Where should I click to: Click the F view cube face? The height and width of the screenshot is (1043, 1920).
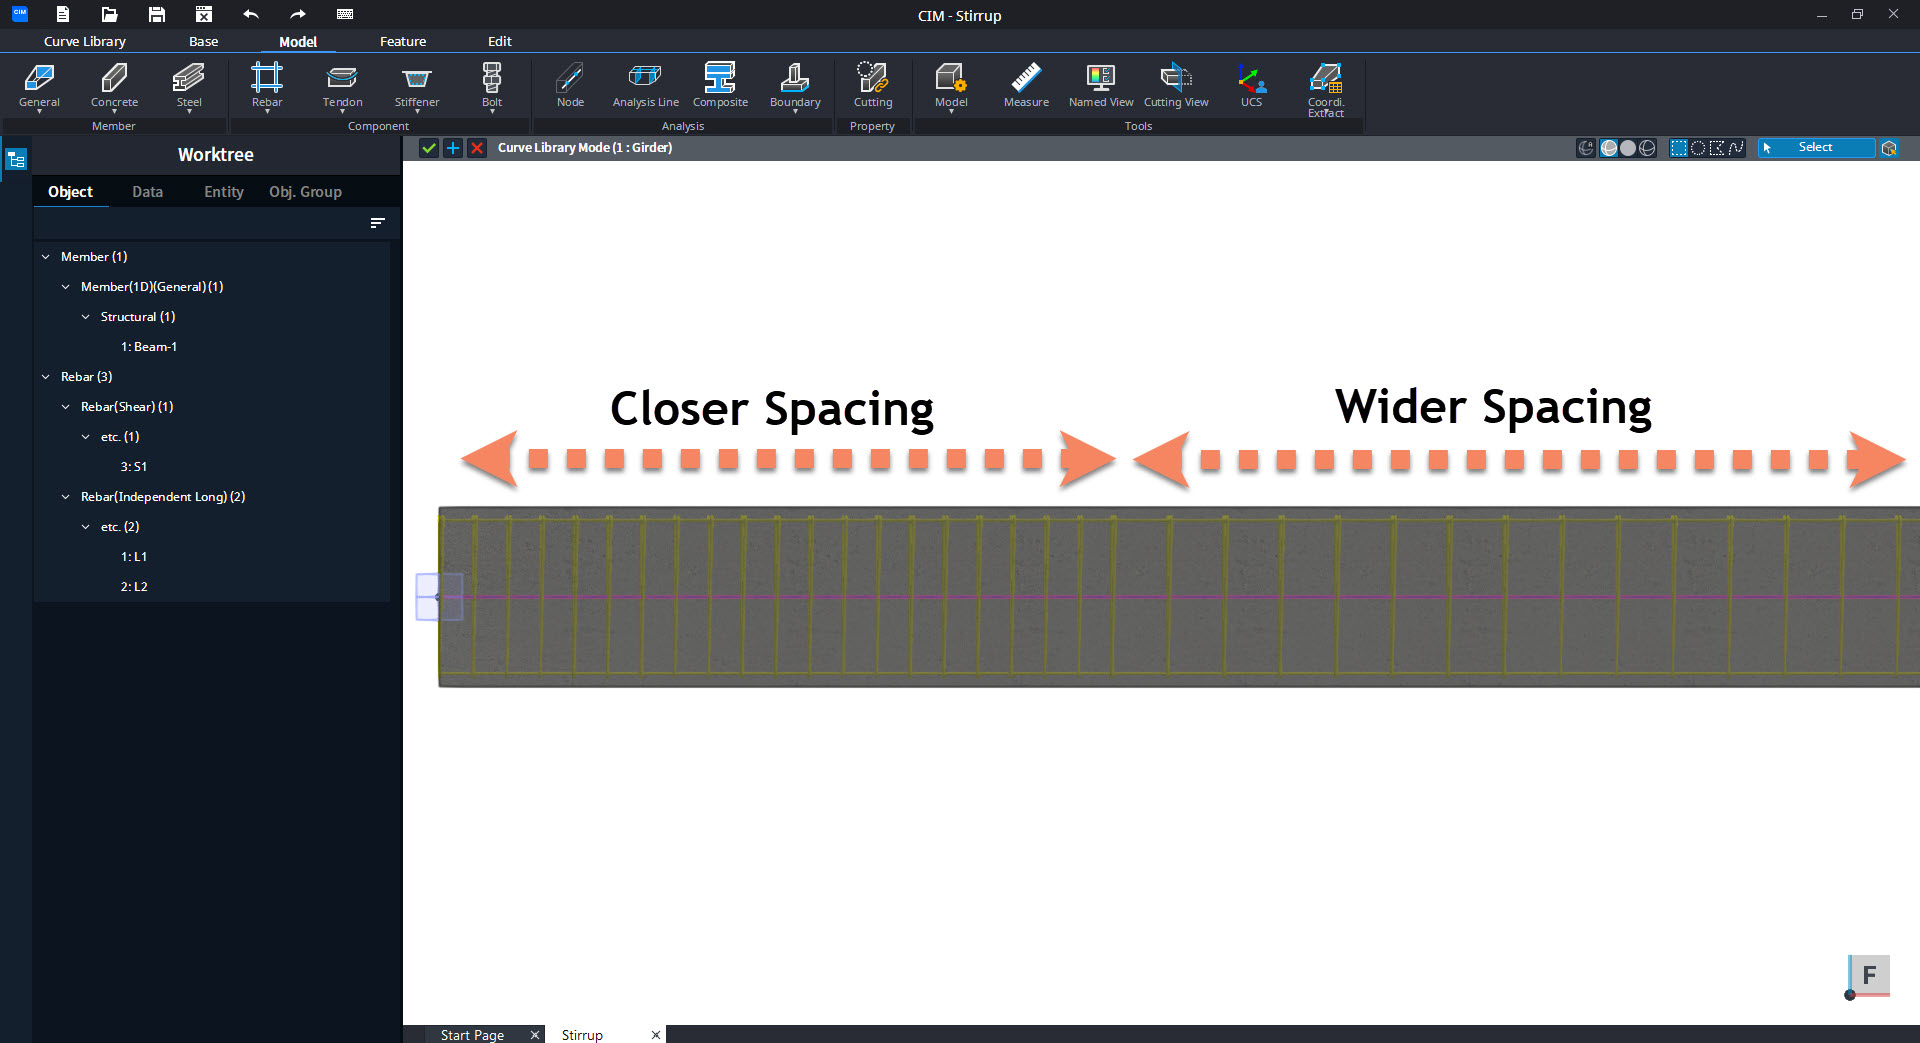tap(1870, 975)
